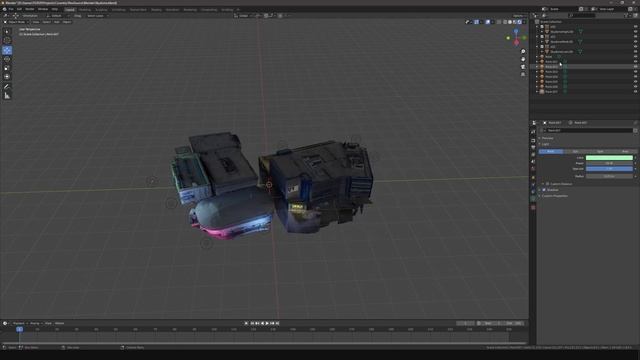The image size is (640, 360).
Task: Click the light Power value field
Action: point(609,163)
